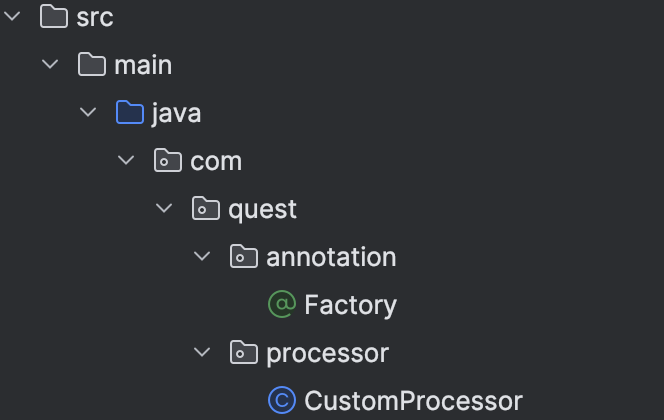Click the com package icon
The image size is (664, 420).
tap(168, 161)
